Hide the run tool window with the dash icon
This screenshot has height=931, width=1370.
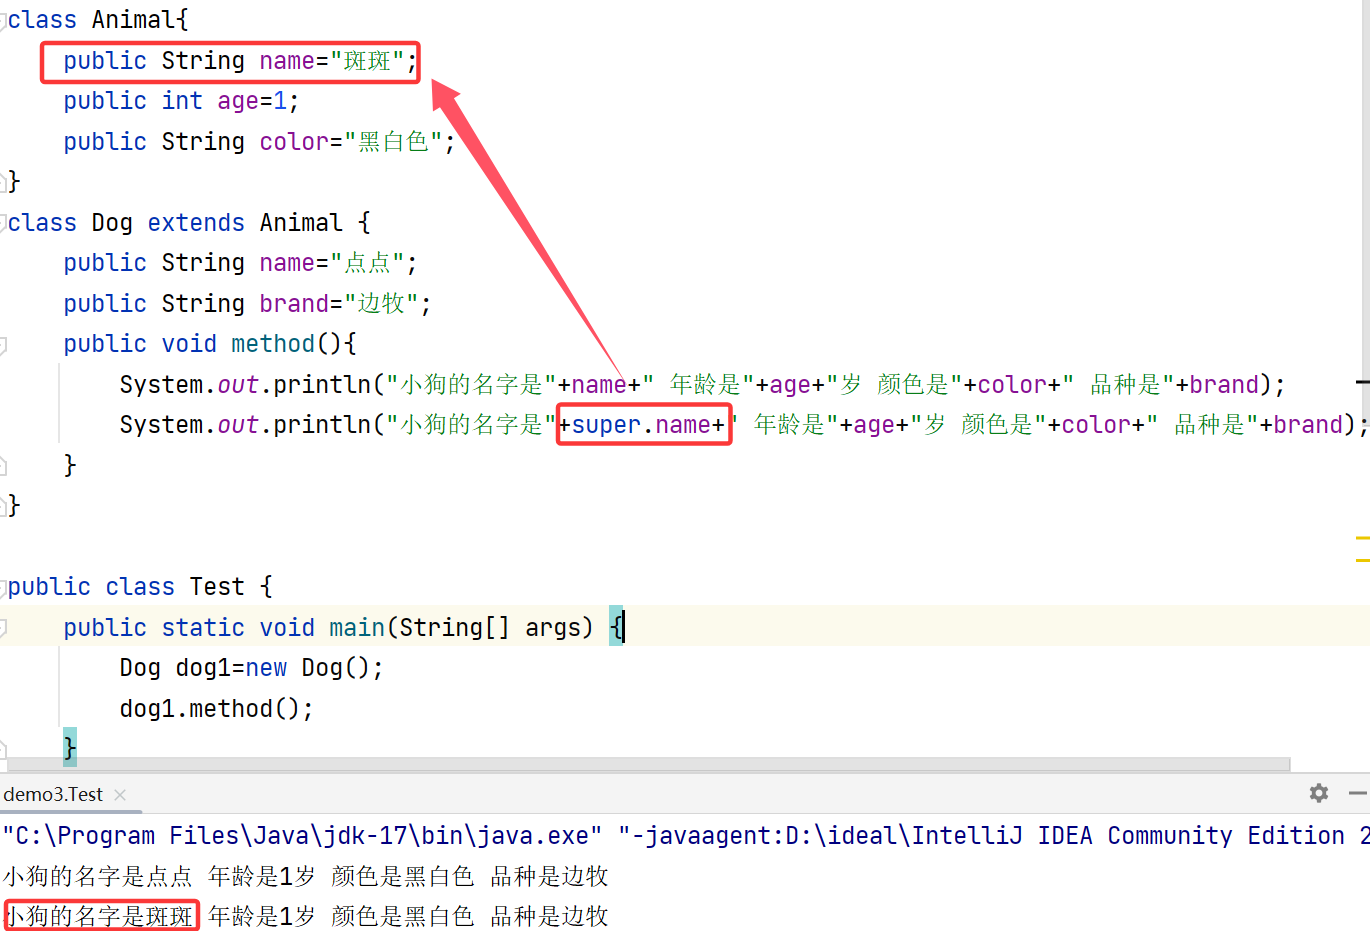click(x=1358, y=793)
